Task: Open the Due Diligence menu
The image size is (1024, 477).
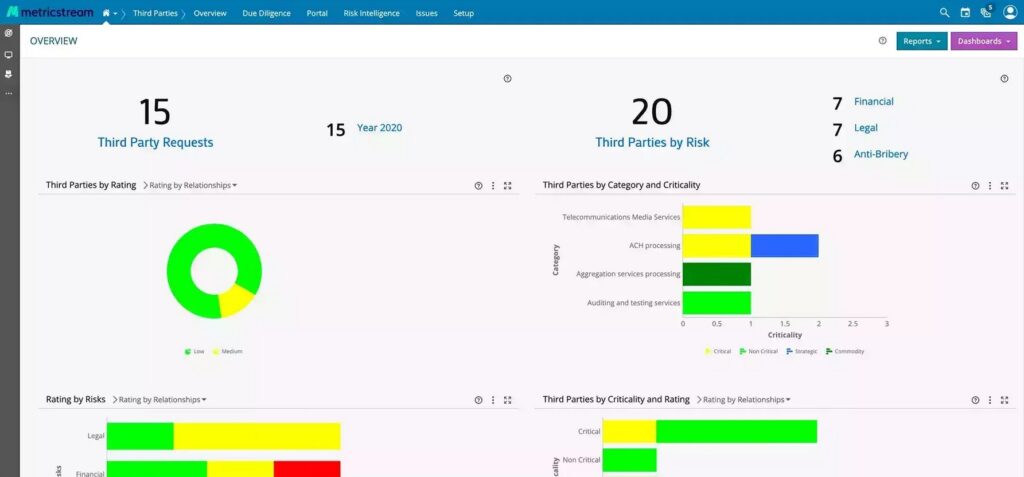Action: pos(266,13)
